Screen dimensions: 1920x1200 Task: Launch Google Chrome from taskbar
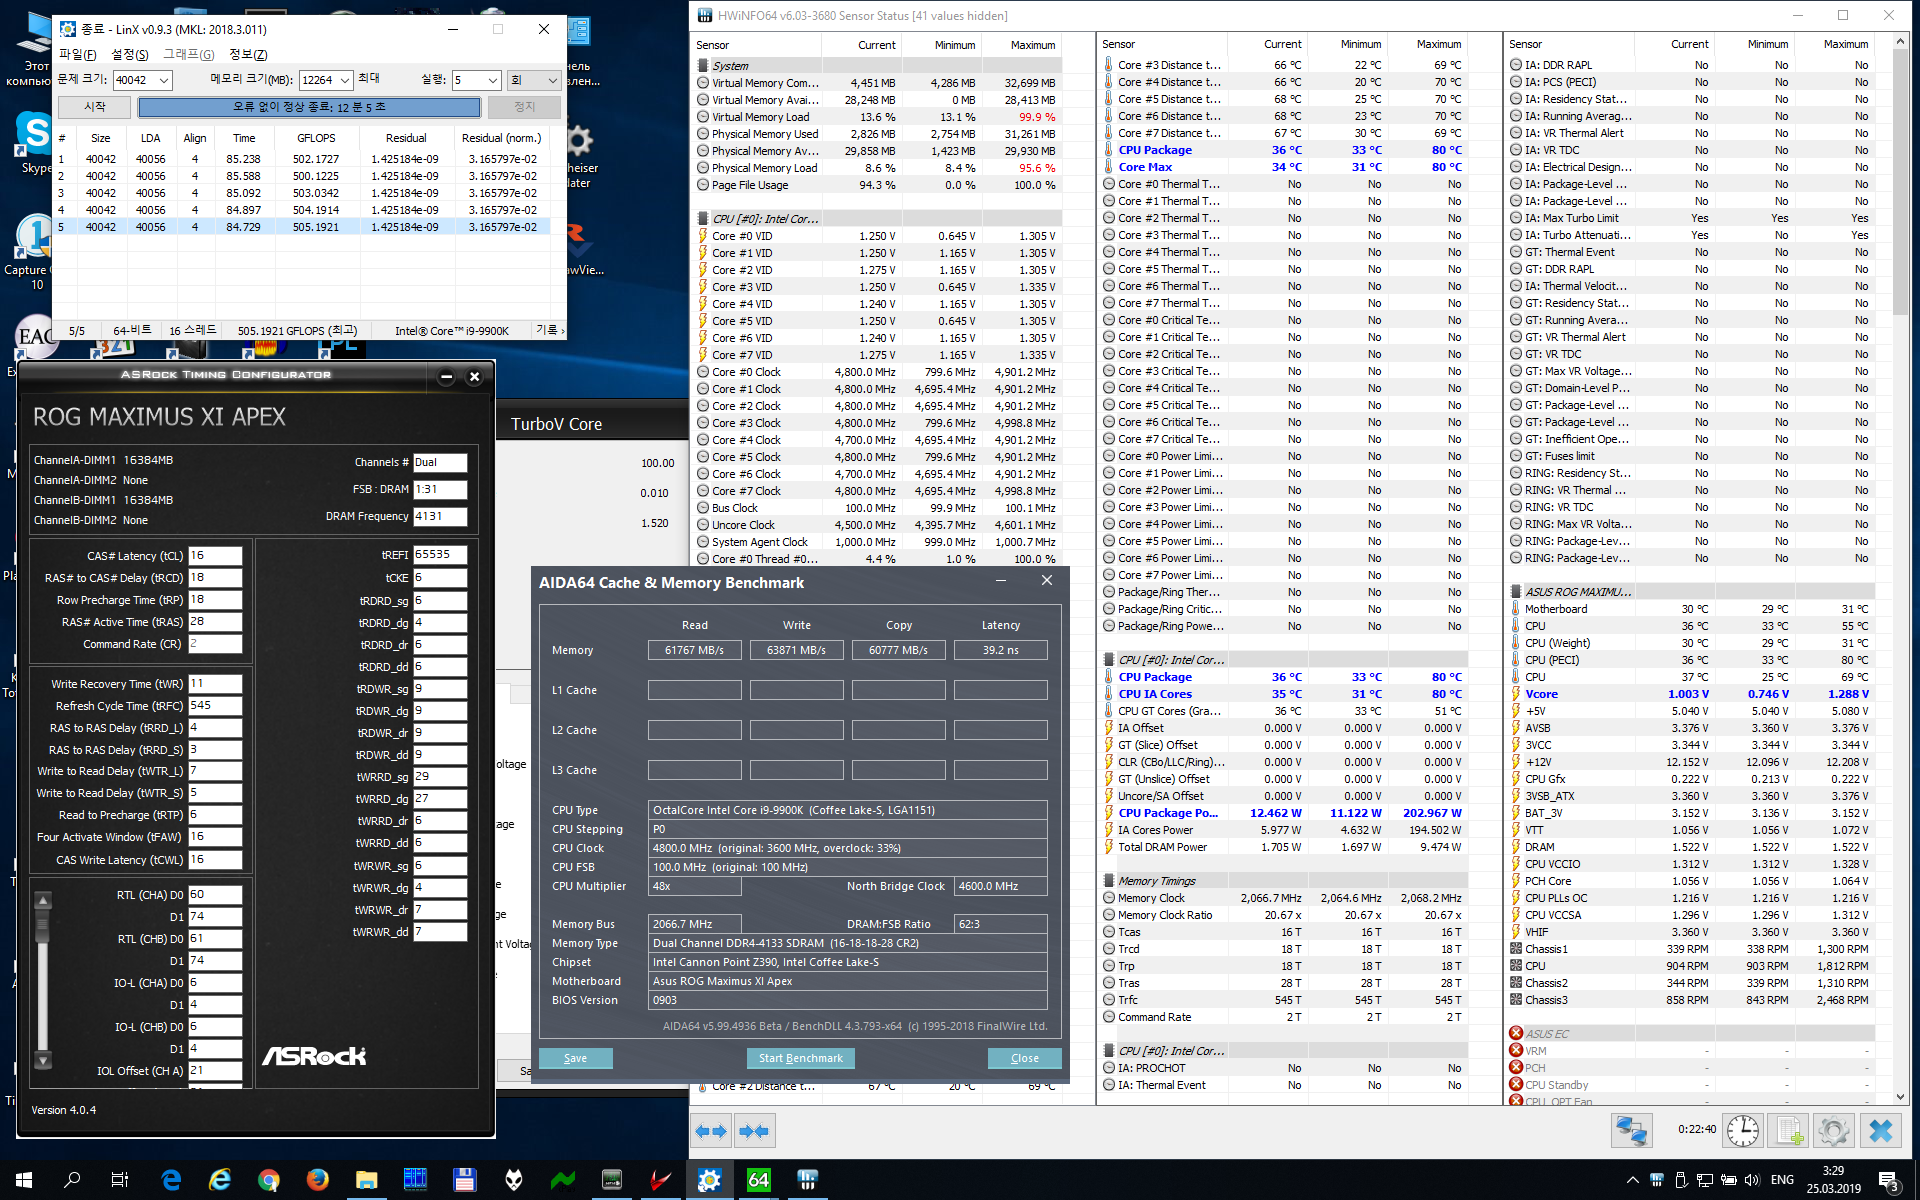tap(268, 1180)
